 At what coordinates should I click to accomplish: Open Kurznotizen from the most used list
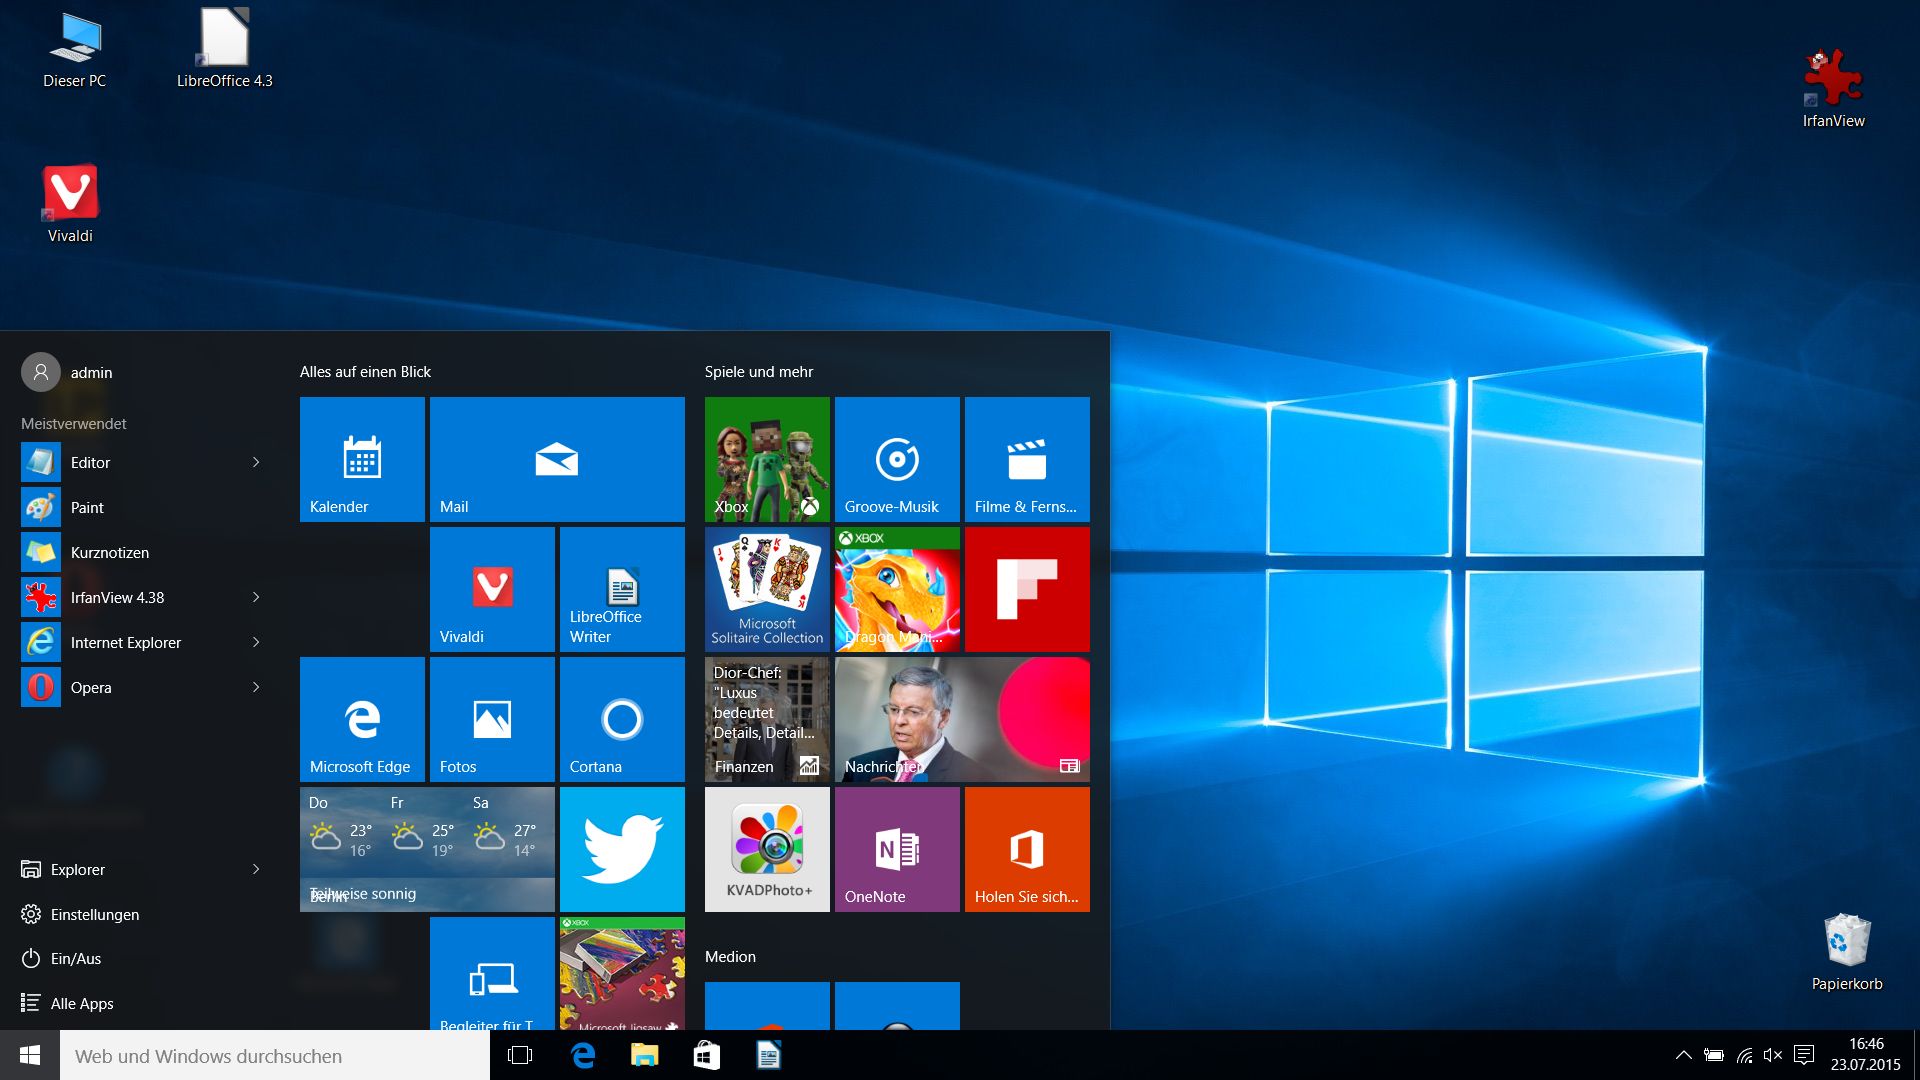coord(140,552)
